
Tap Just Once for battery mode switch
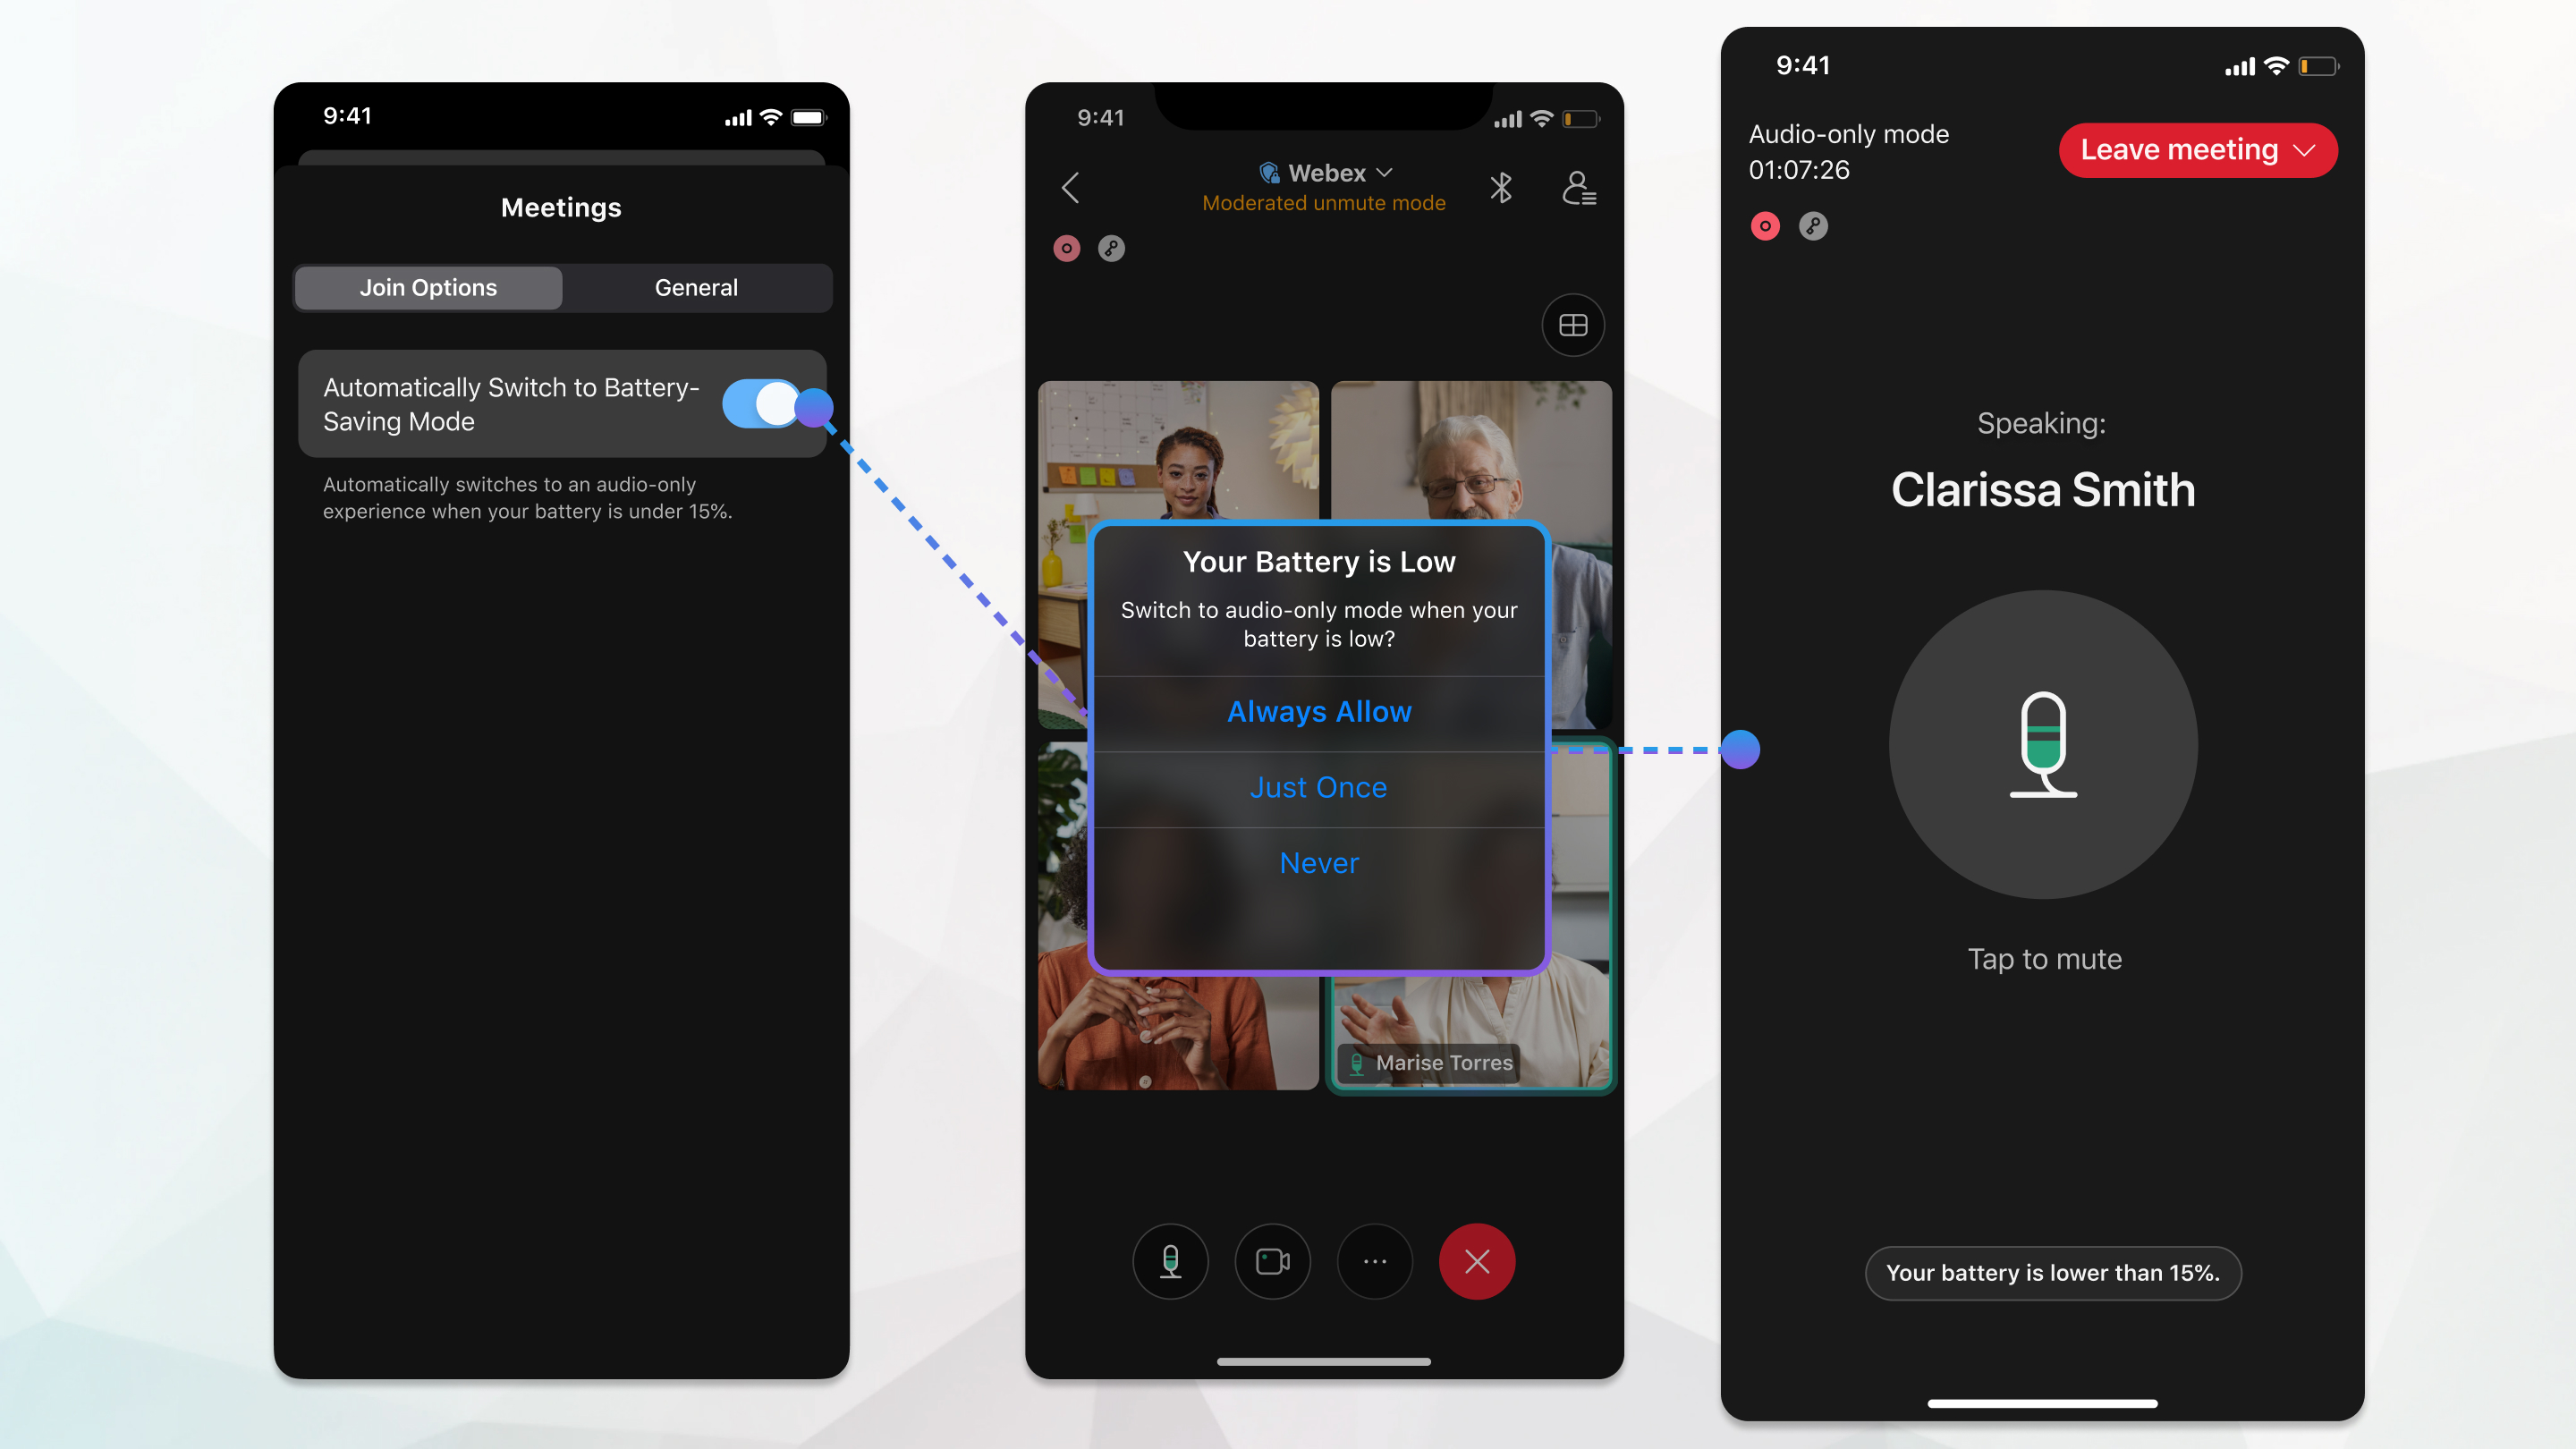pos(1318,787)
